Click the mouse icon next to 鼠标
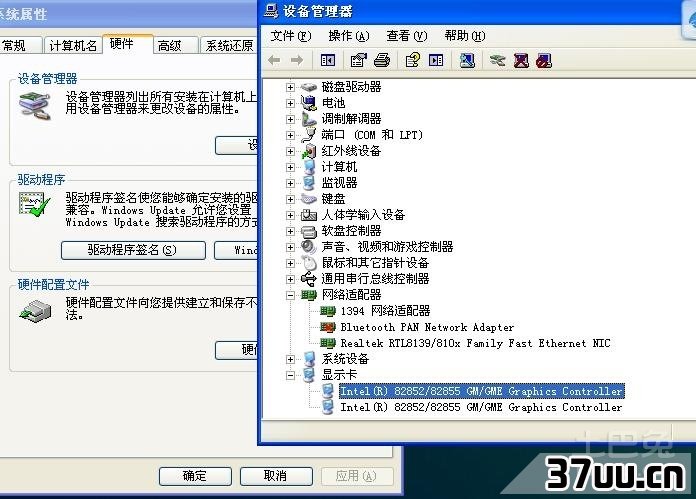The height and width of the screenshot is (499, 696). [308, 263]
